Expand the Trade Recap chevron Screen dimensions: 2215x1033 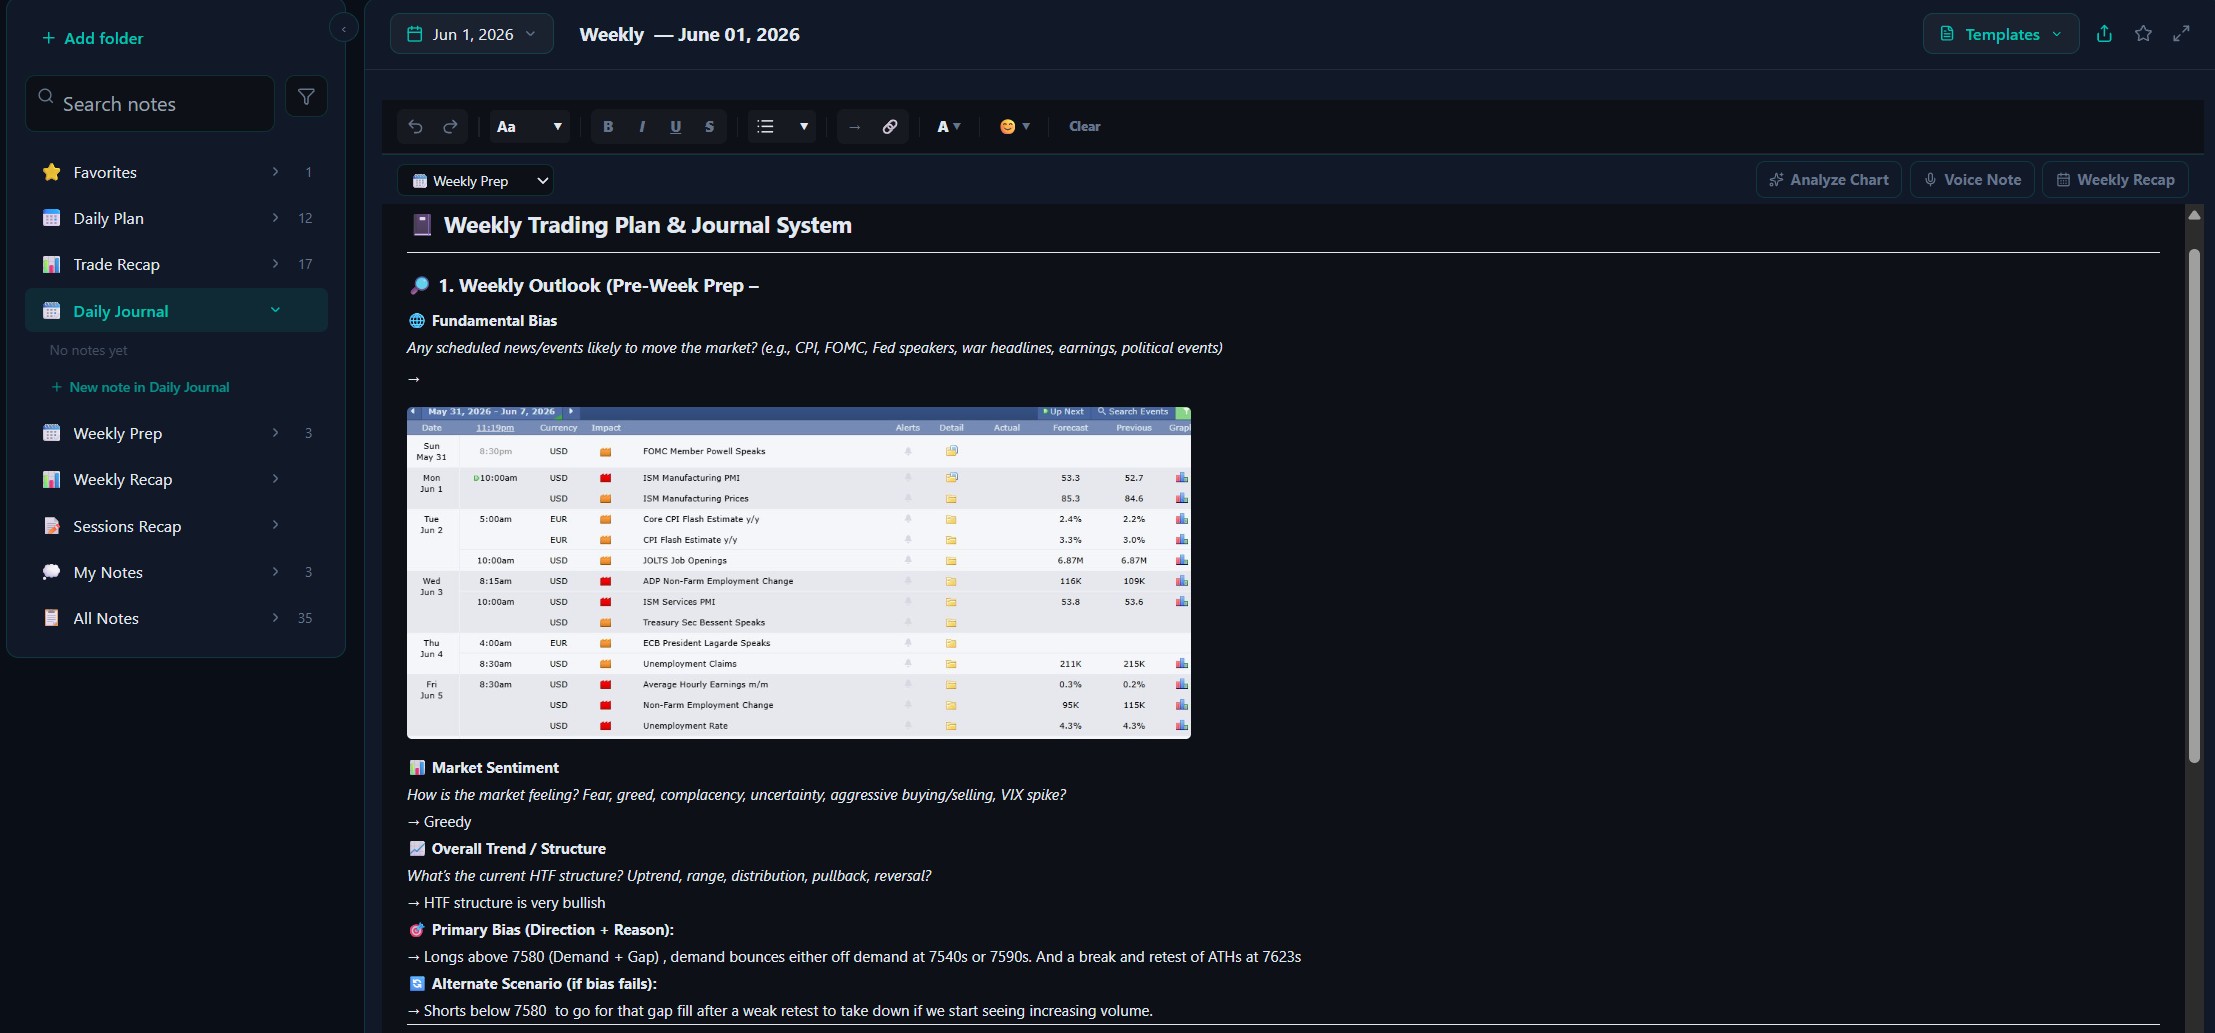click(275, 264)
